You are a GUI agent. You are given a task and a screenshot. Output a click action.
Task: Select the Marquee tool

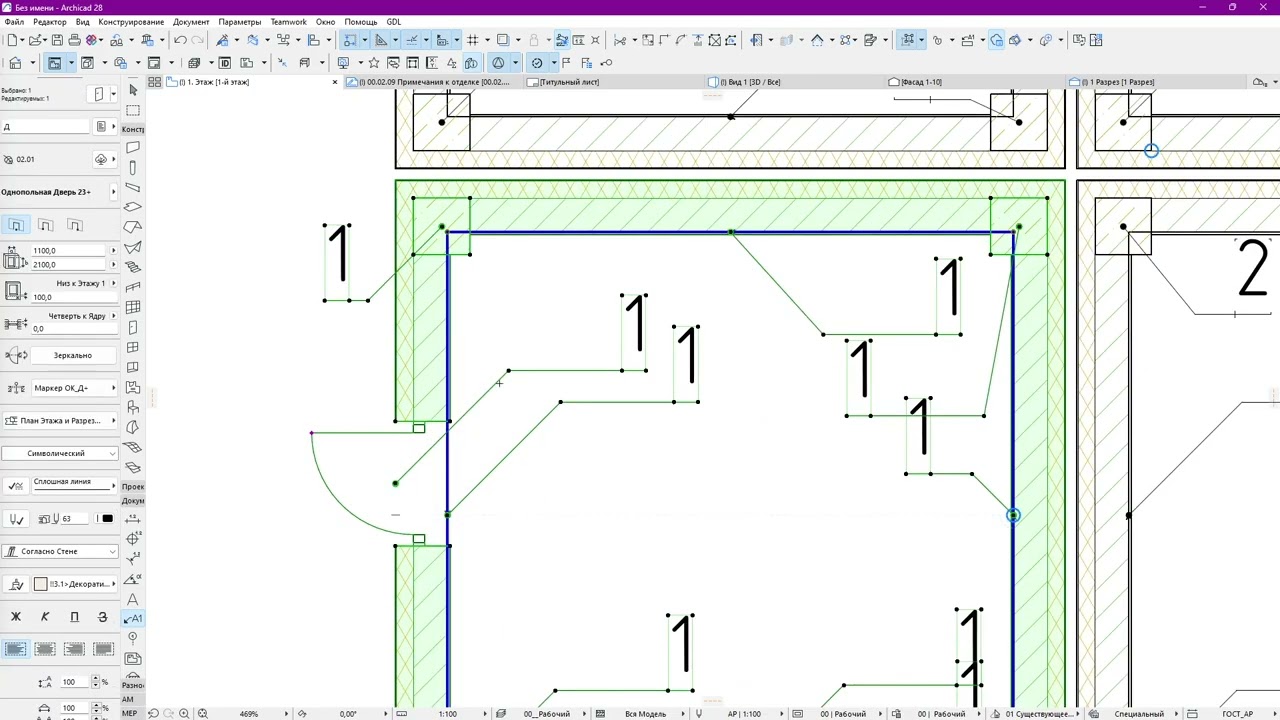pyautogui.click(x=133, y=110)
